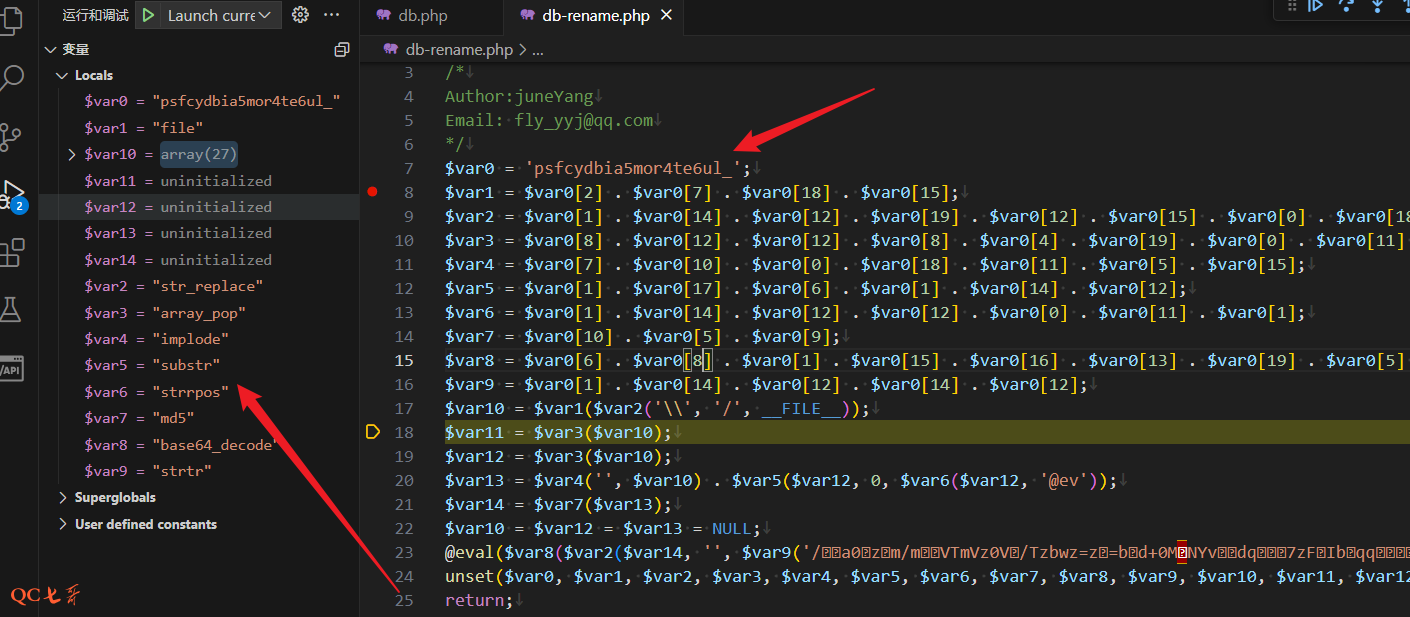Collapse all variables with collapse icon
The height and width of the screenshot is (617, 1410).
[x=342, y=49]
